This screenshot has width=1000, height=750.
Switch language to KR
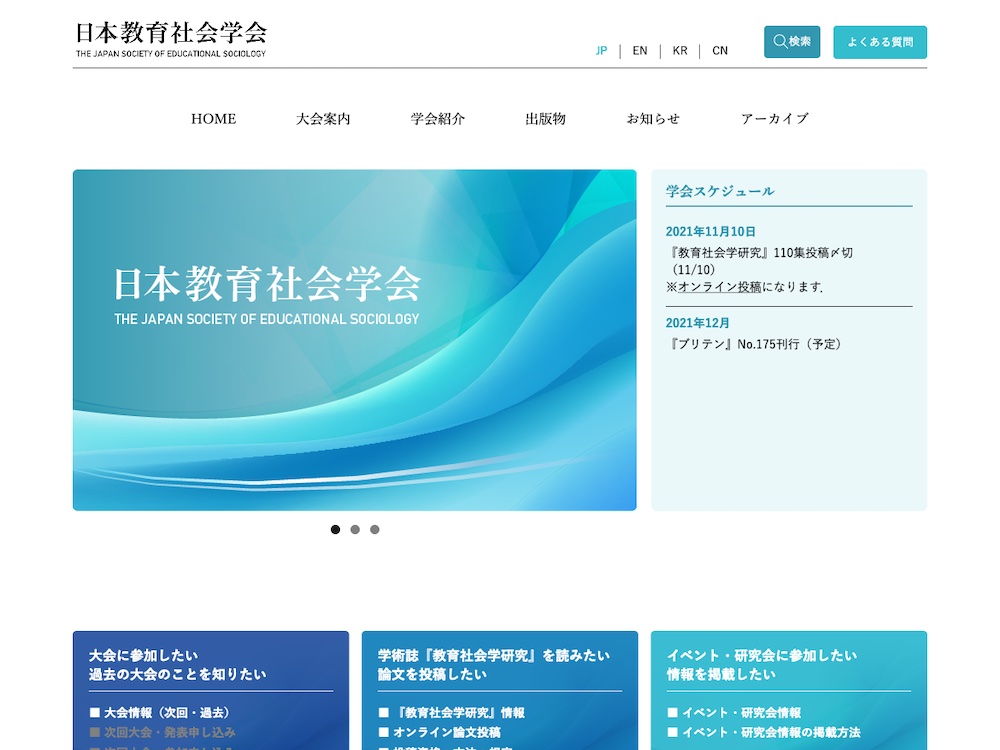point(680,50)
